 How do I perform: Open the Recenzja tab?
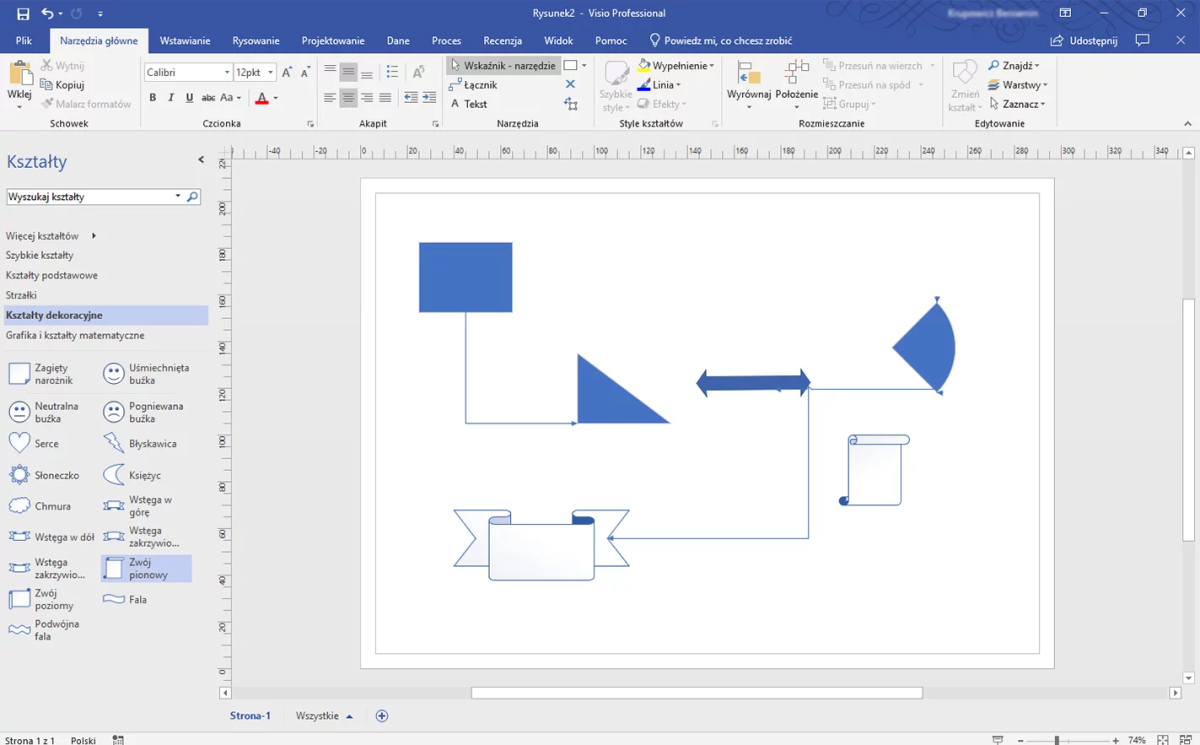(503, 40)
